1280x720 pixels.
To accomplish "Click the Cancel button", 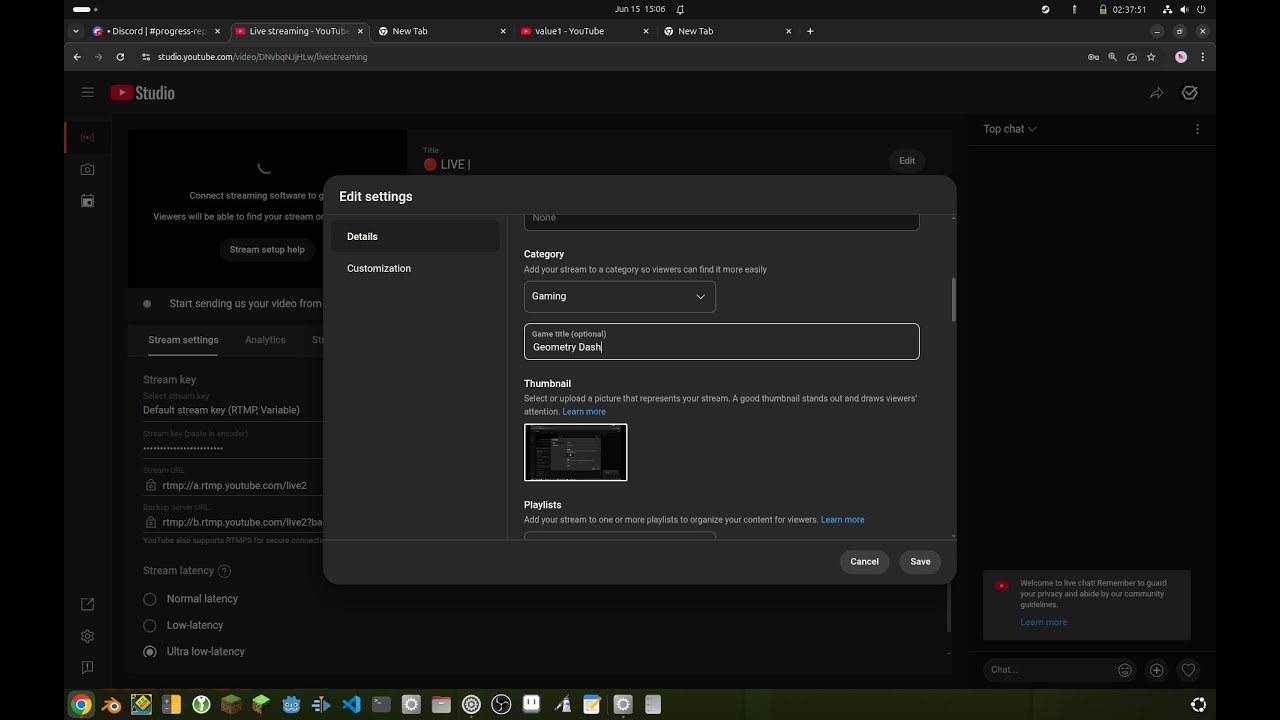I will (x=864, y=562).
